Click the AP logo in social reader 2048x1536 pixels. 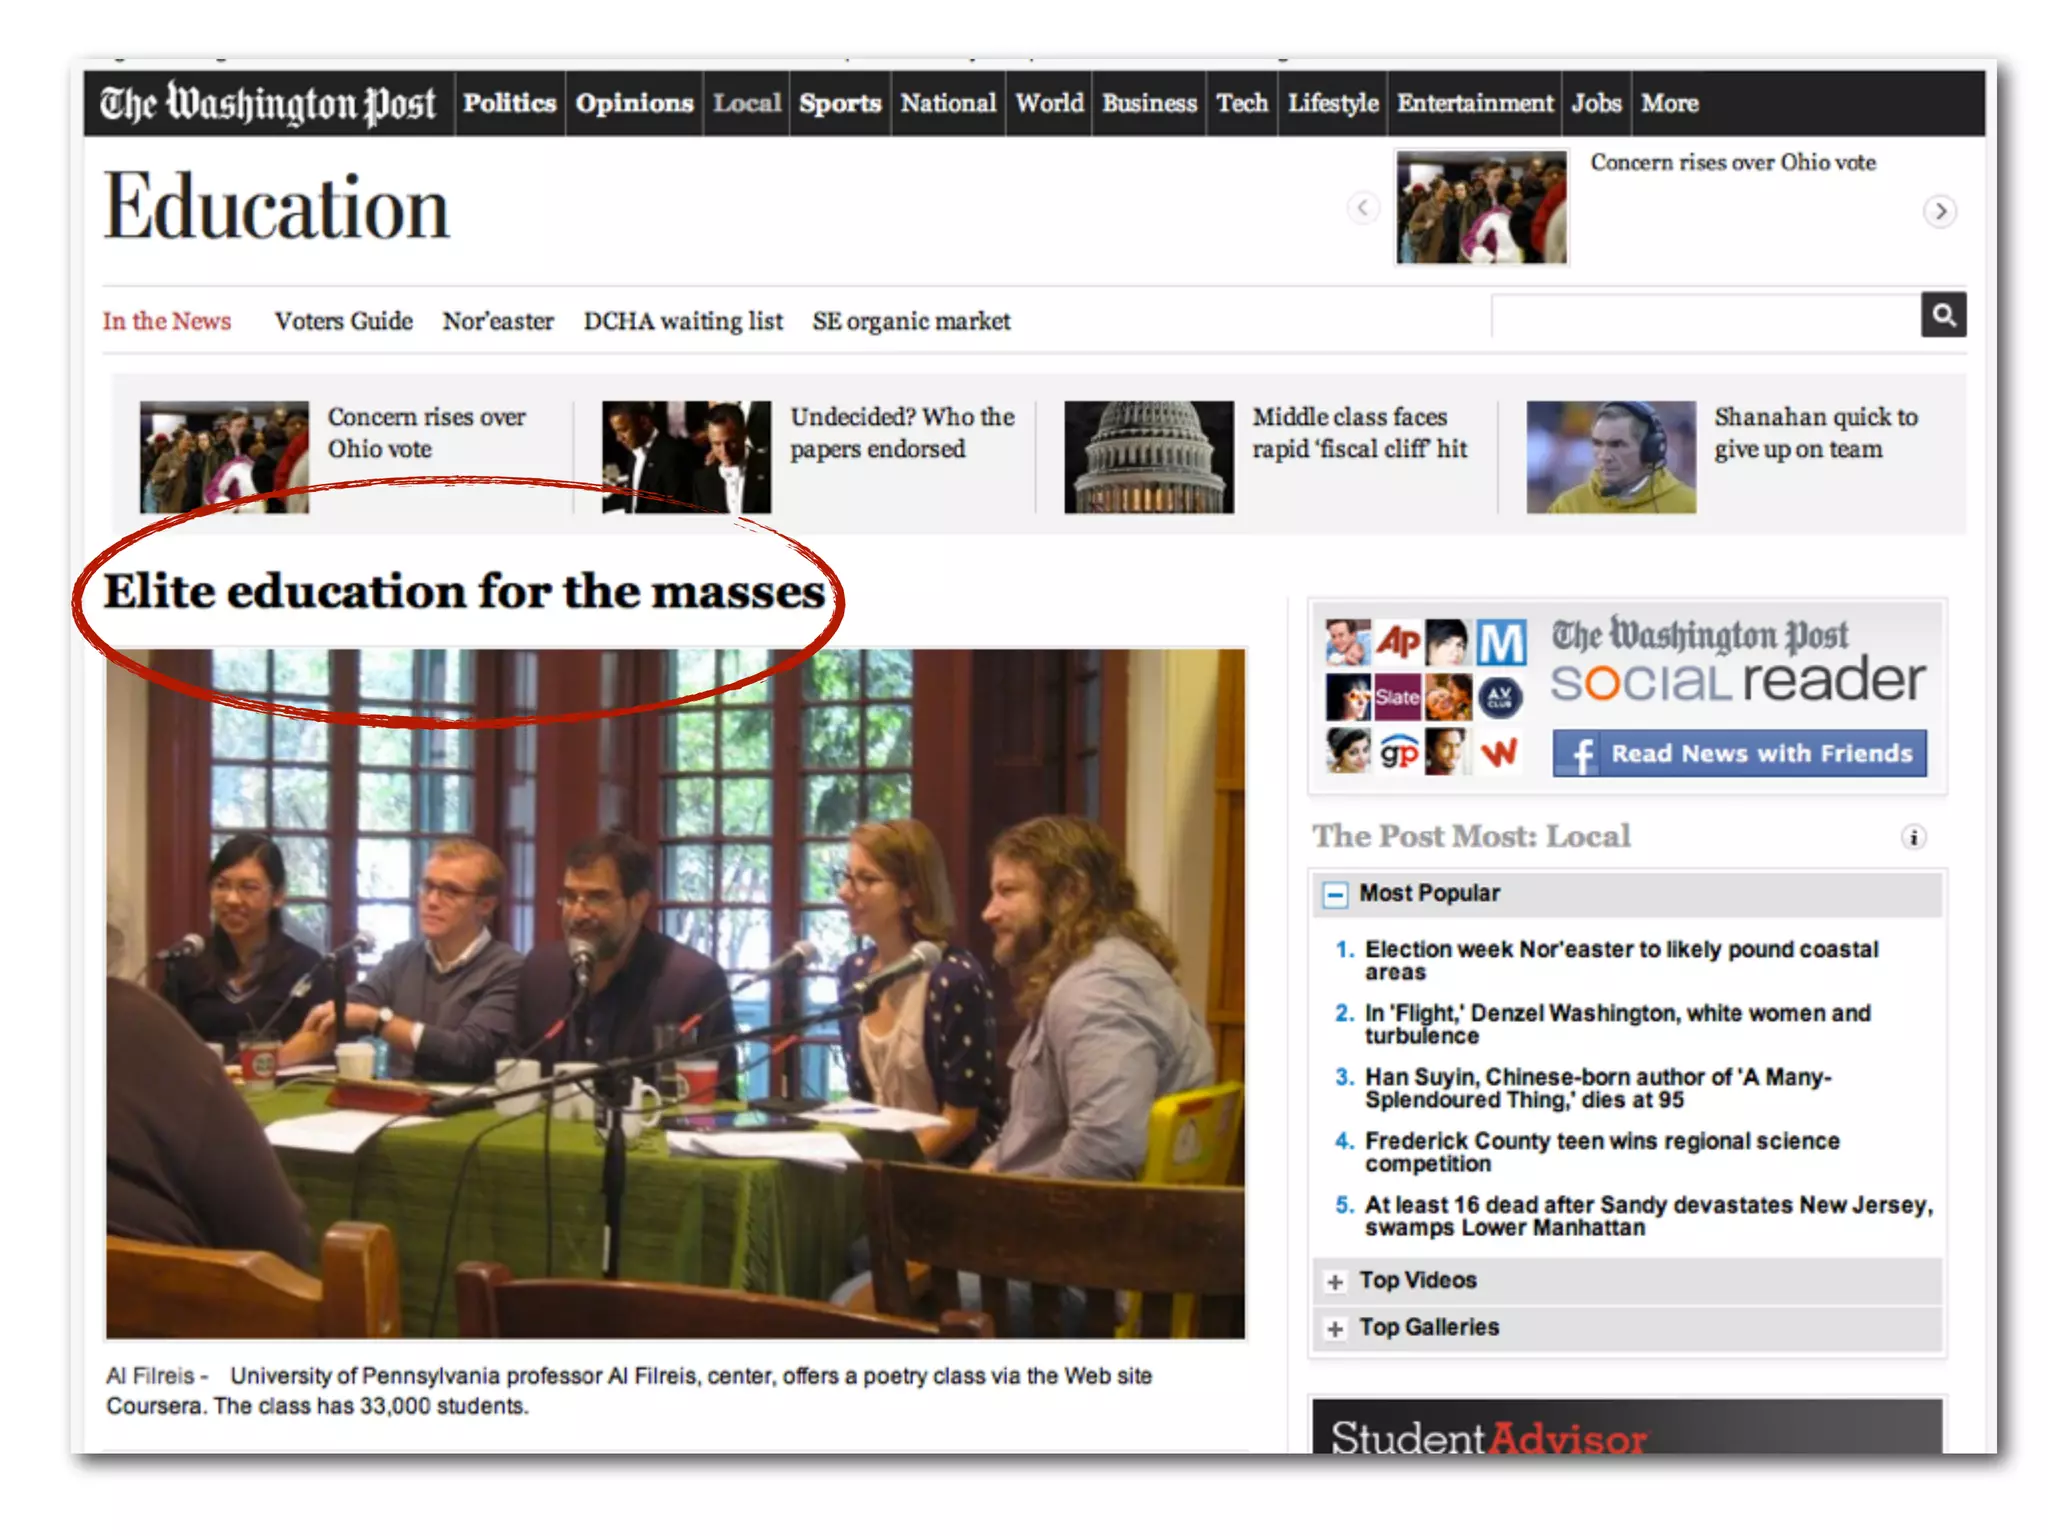[x=1398, y=642]
